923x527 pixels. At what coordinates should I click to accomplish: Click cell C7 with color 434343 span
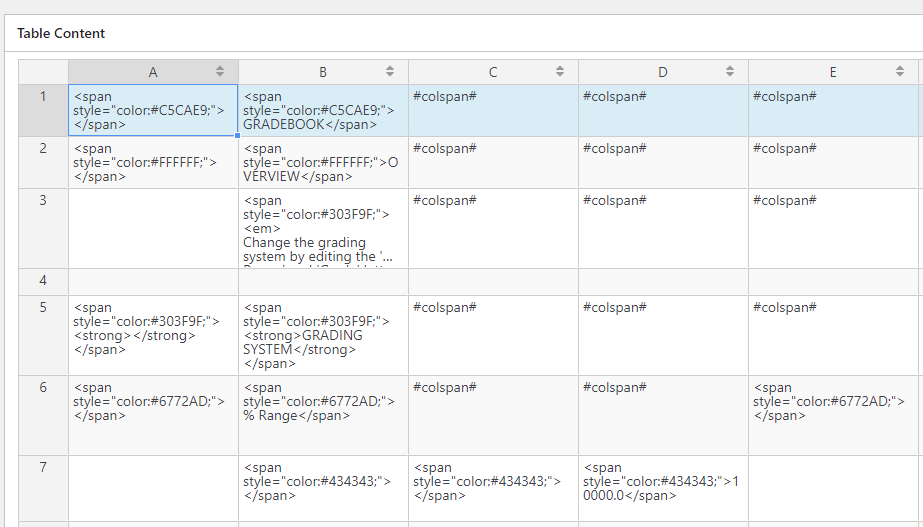pyautogui.click(x=493, y=488)
